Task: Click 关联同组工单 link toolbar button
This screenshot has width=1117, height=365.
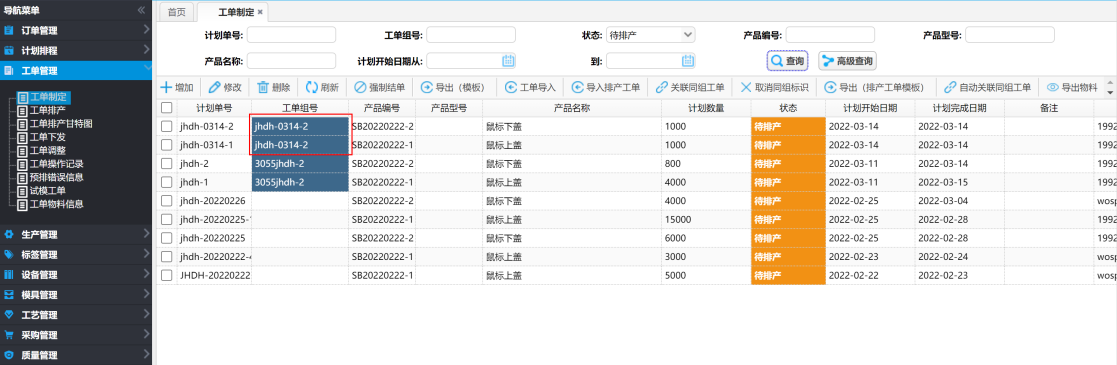Action: pos(690,88)
